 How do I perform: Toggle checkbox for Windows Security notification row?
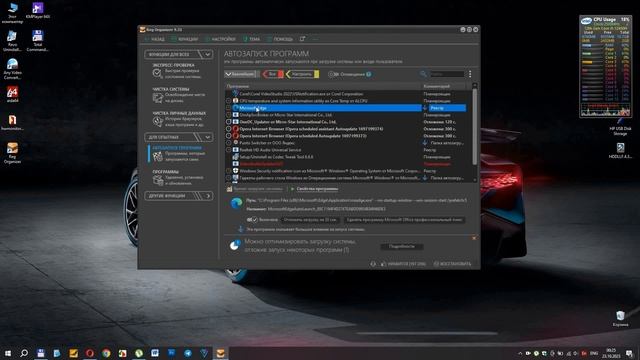pos(229,171)
